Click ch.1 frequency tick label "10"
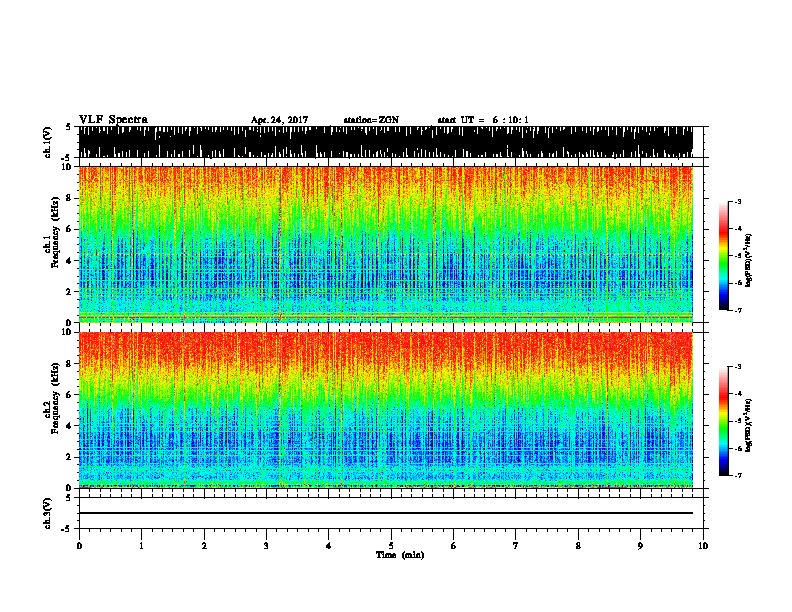This screenshot has height=612, width=792. click(66, 167)
